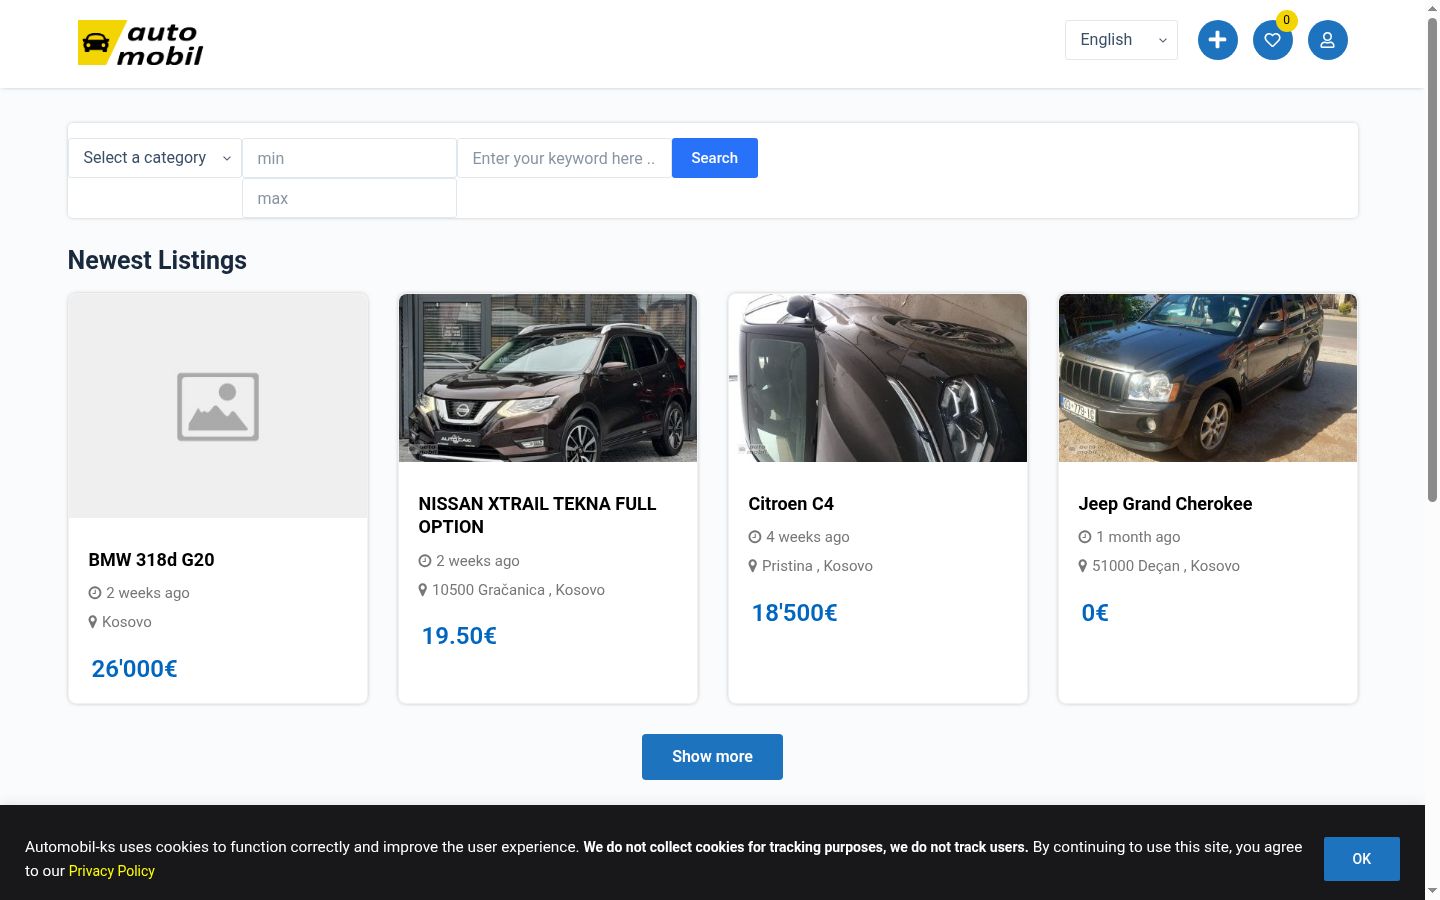1440x900 pixels.
Task: Open the Jeep Grand Cherokee photo
Action: [1208, 378]
